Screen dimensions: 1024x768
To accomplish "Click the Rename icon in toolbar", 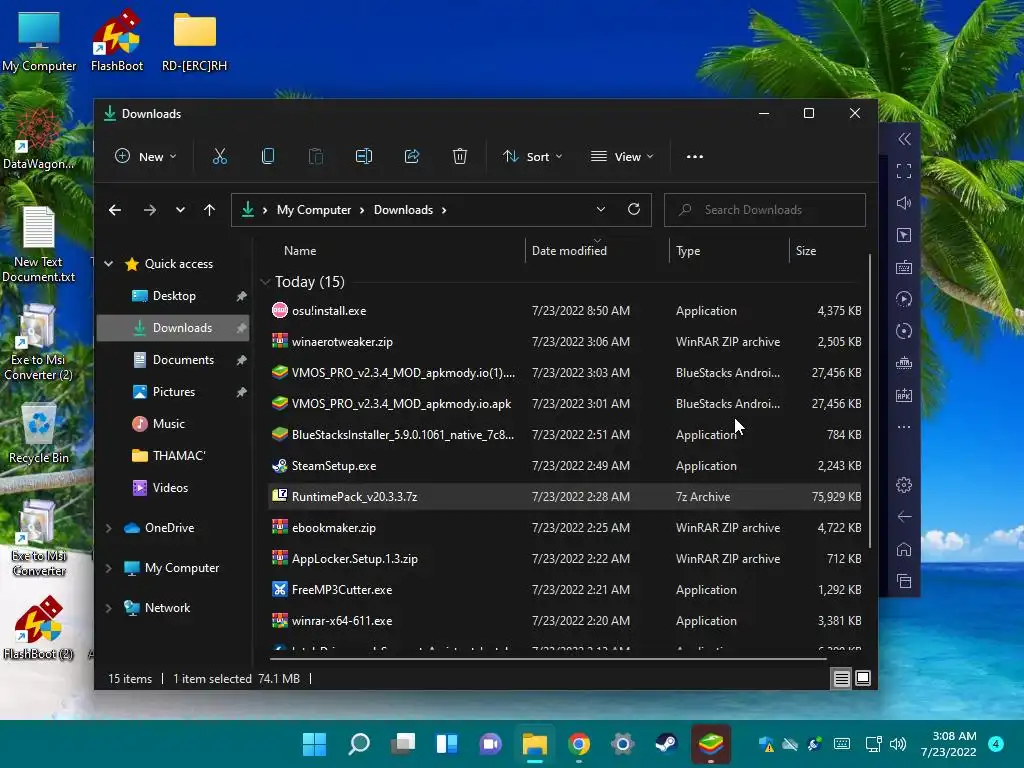I will pyautogui.click(x=364, y=157).
